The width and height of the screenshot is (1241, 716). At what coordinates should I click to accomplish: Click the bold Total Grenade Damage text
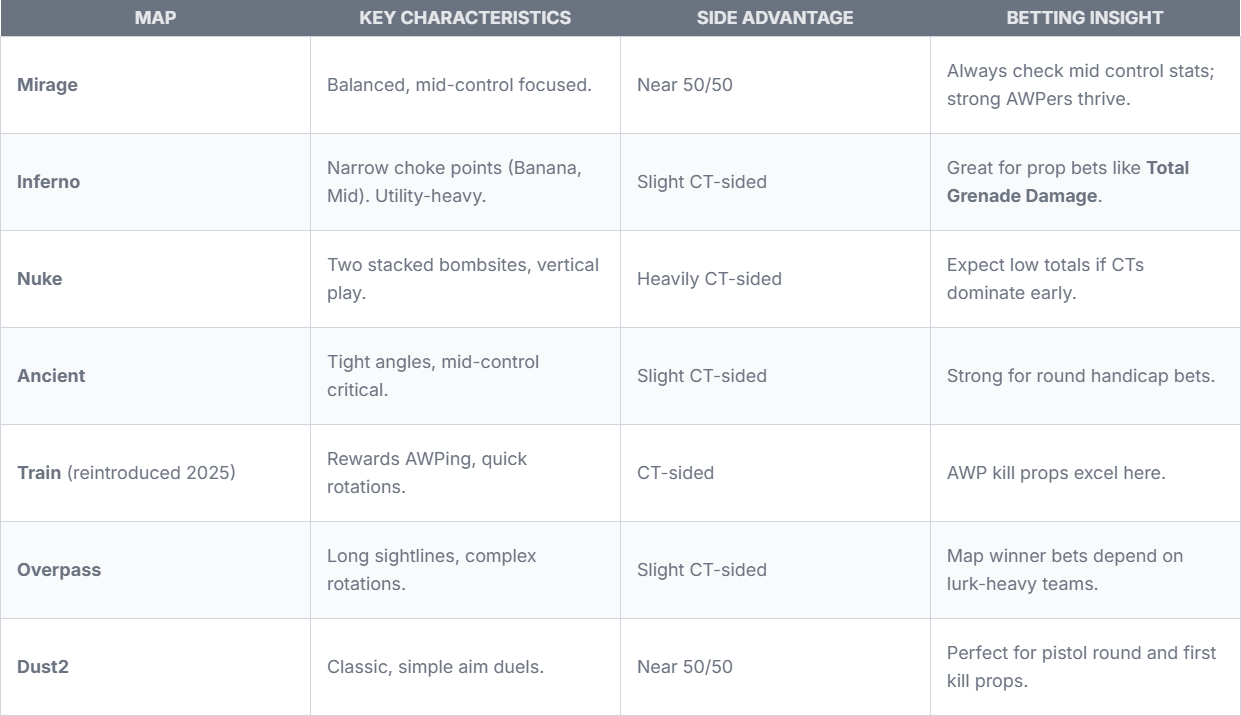1068,182
